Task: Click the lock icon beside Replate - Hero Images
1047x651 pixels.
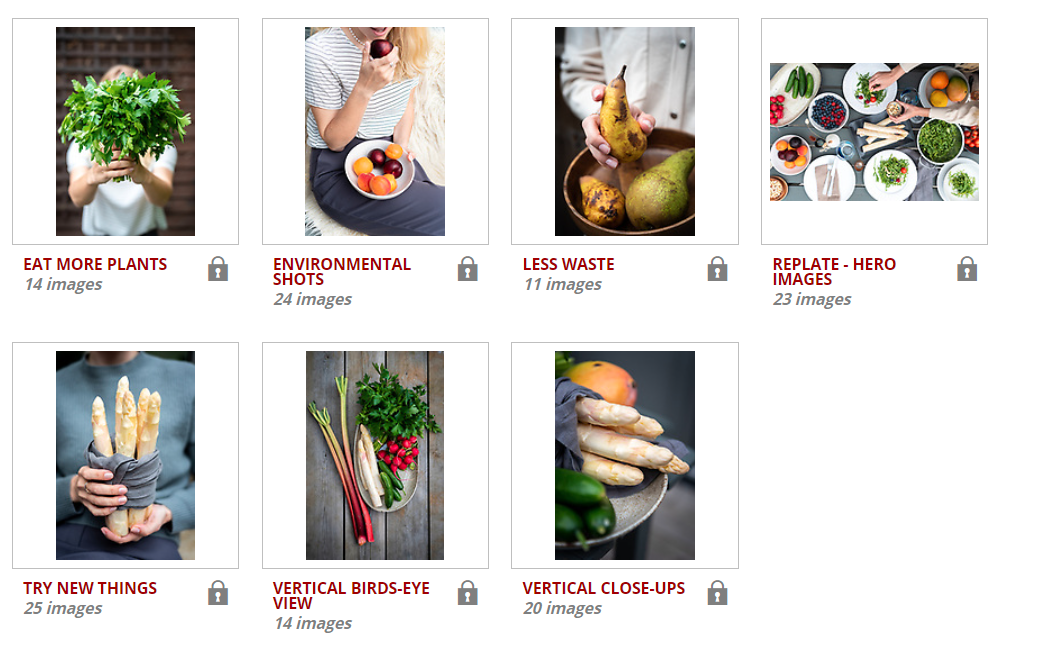Action: point(967,269)
